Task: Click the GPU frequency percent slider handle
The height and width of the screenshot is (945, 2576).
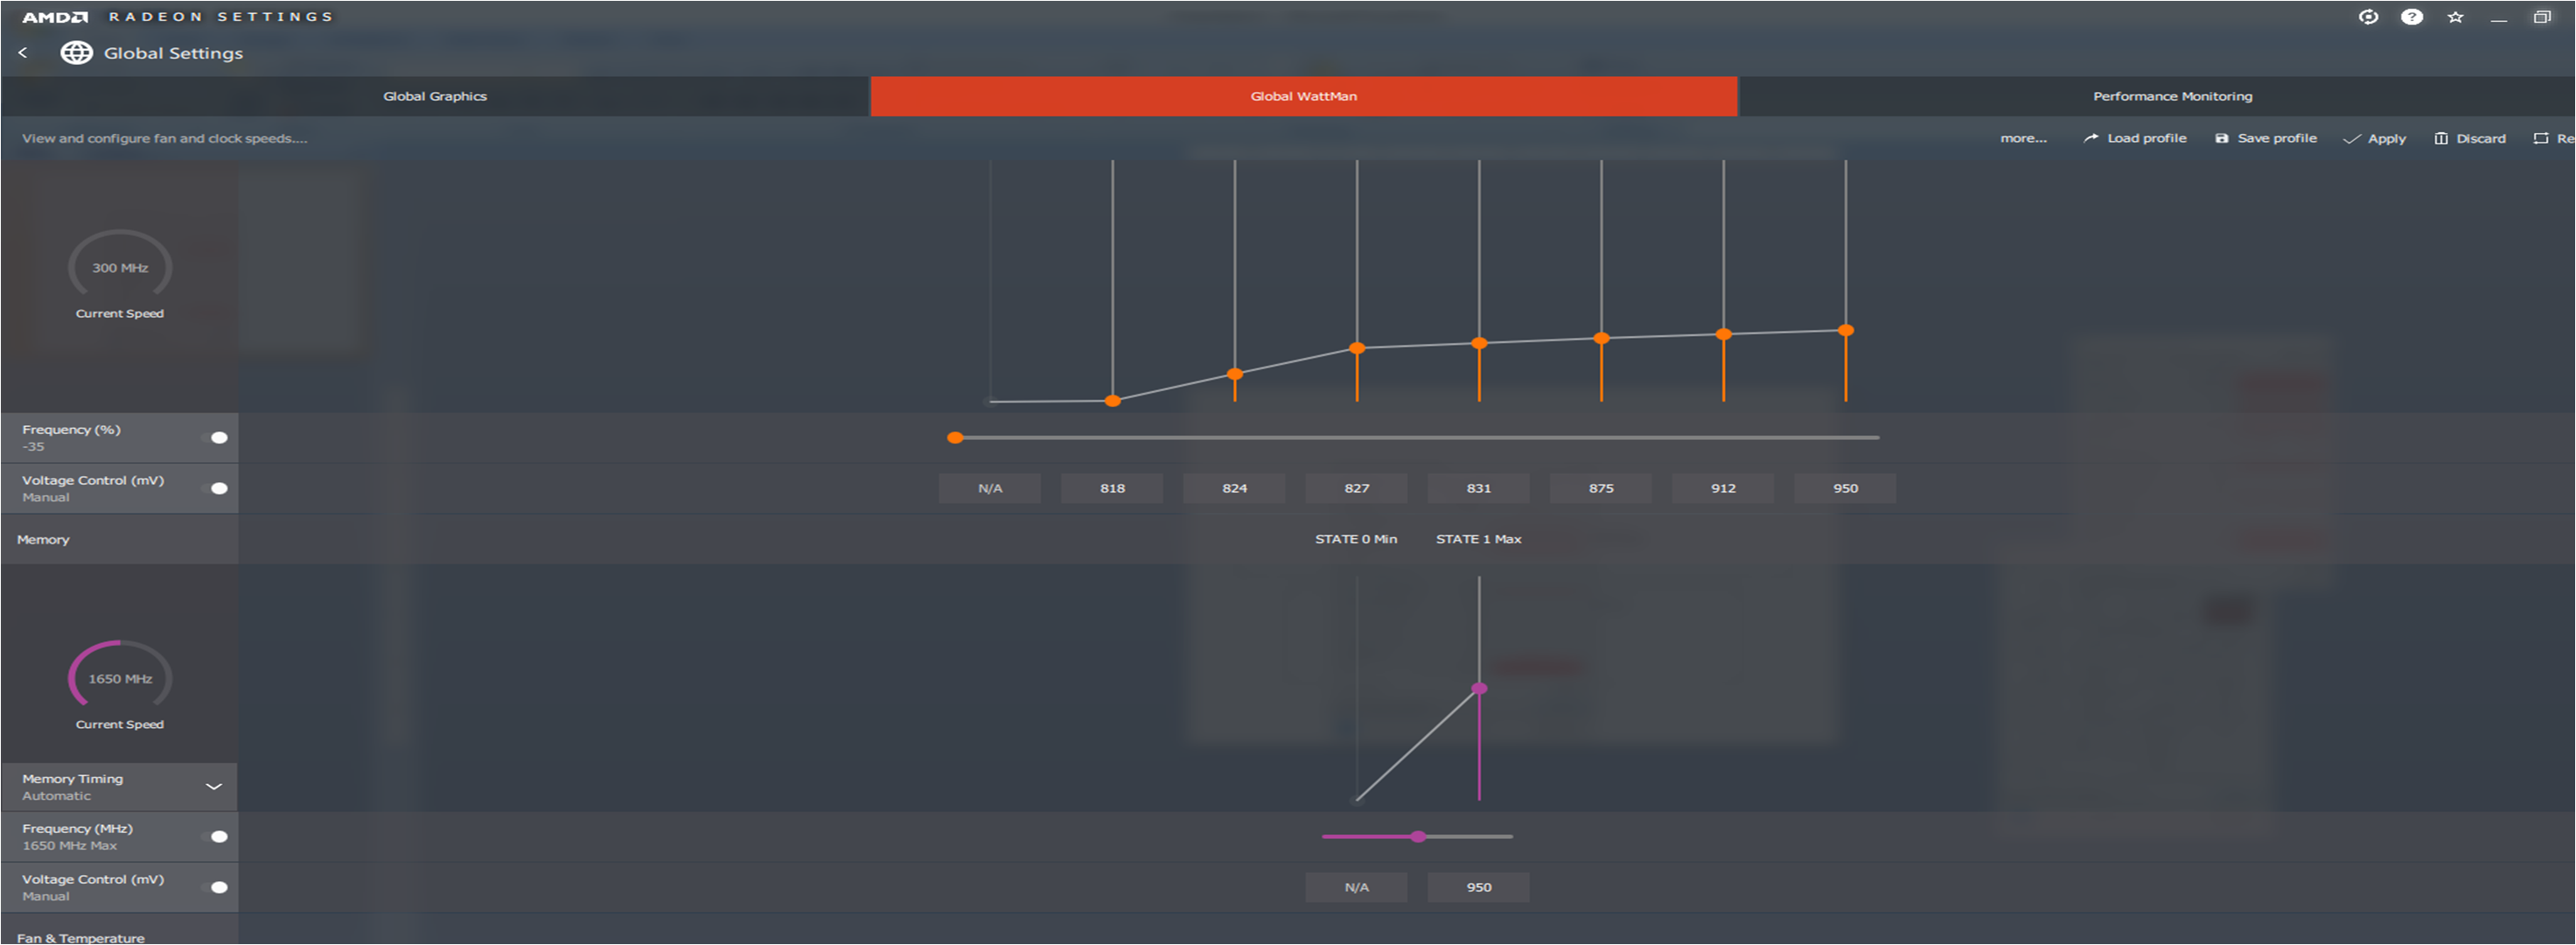Action: coord(955,438)
